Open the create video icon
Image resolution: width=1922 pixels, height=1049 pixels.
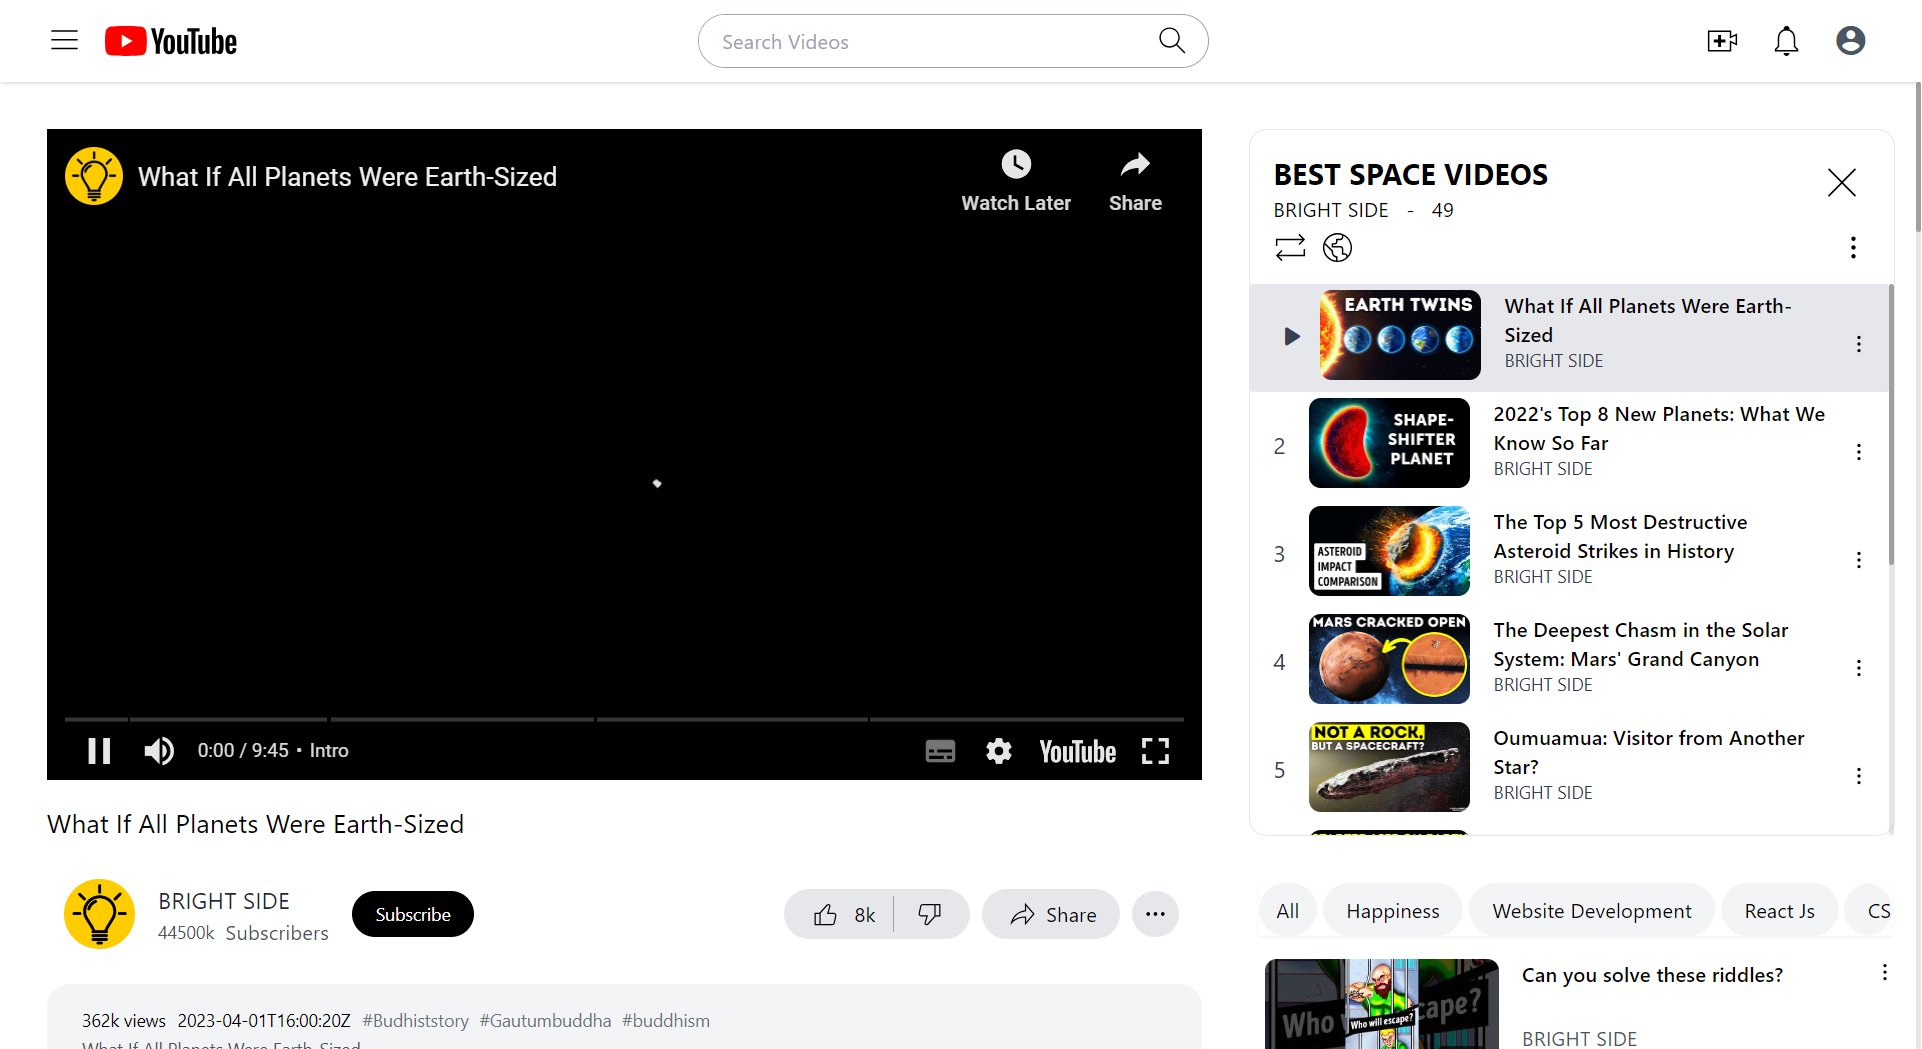pos(1721,41)
